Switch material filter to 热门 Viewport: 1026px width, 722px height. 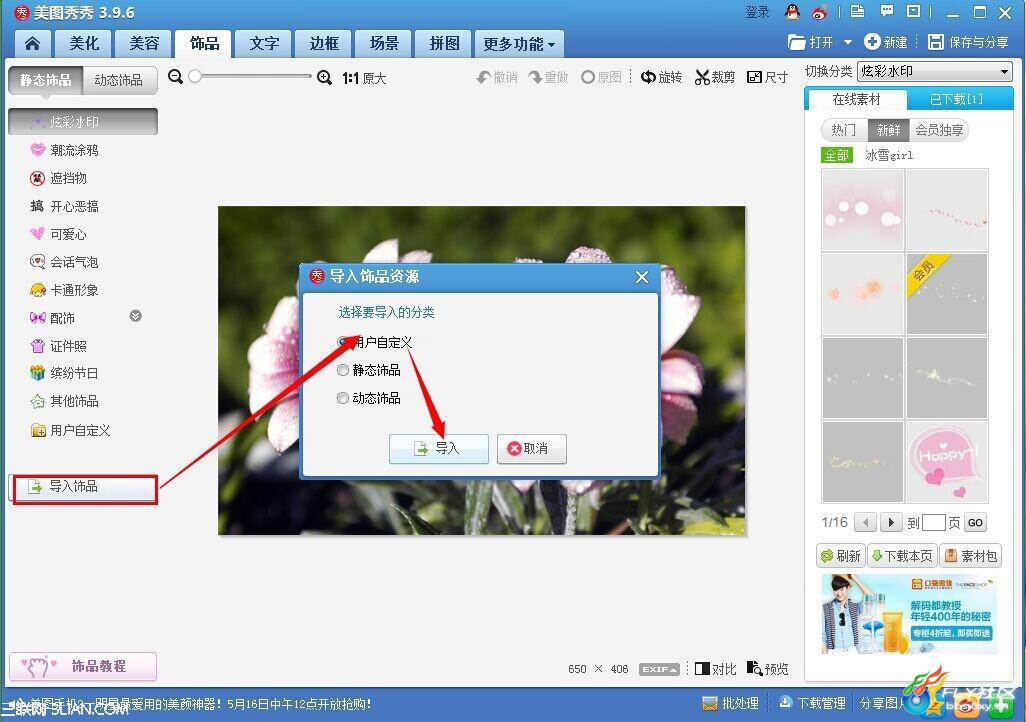coord(844,130)
